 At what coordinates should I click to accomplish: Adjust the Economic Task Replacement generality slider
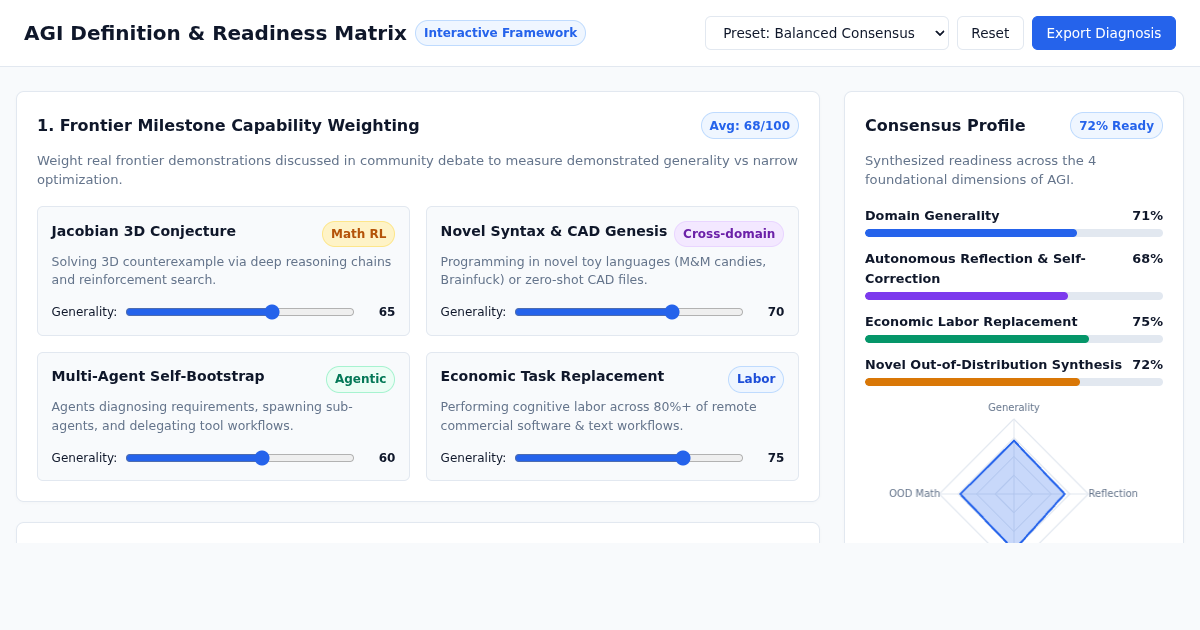[629, 458]
